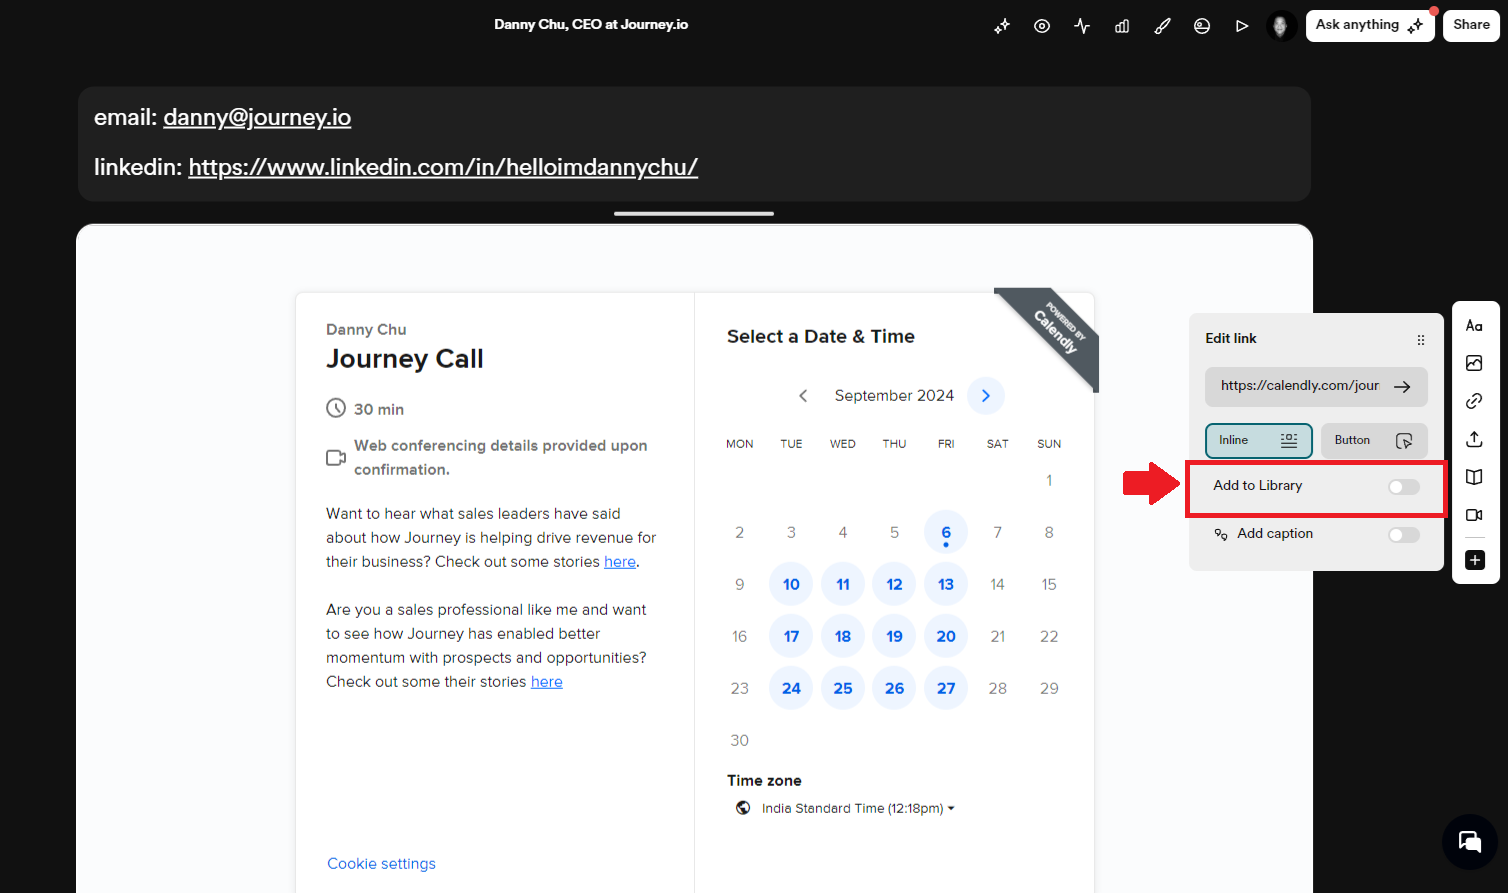Click the page title Danny Chu, CEO at Journey.io
Screen dimensions: 1508x893
click(591, 25)
